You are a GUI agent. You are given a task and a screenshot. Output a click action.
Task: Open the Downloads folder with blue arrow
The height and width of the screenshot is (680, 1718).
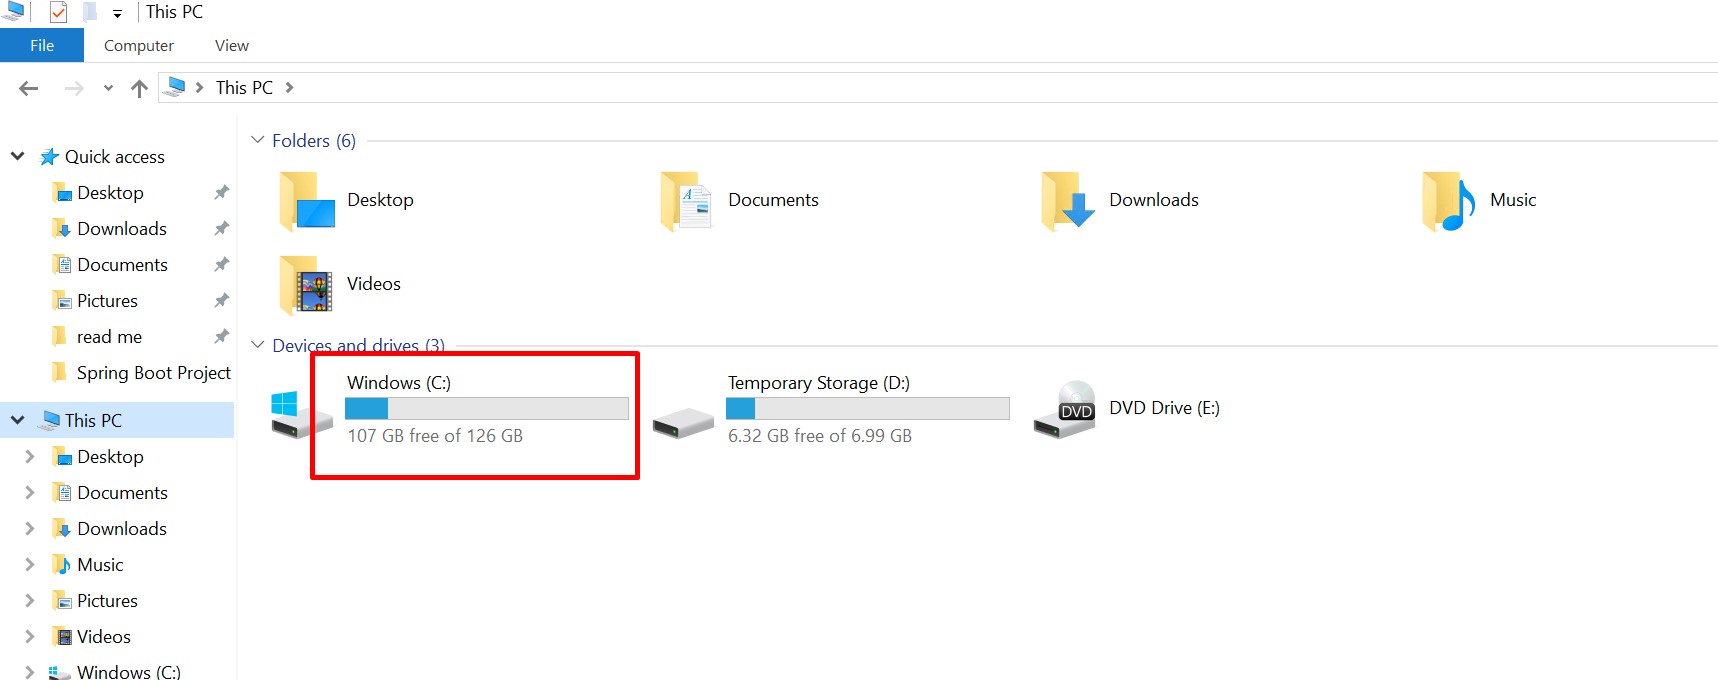click(x=1067, y=200)
